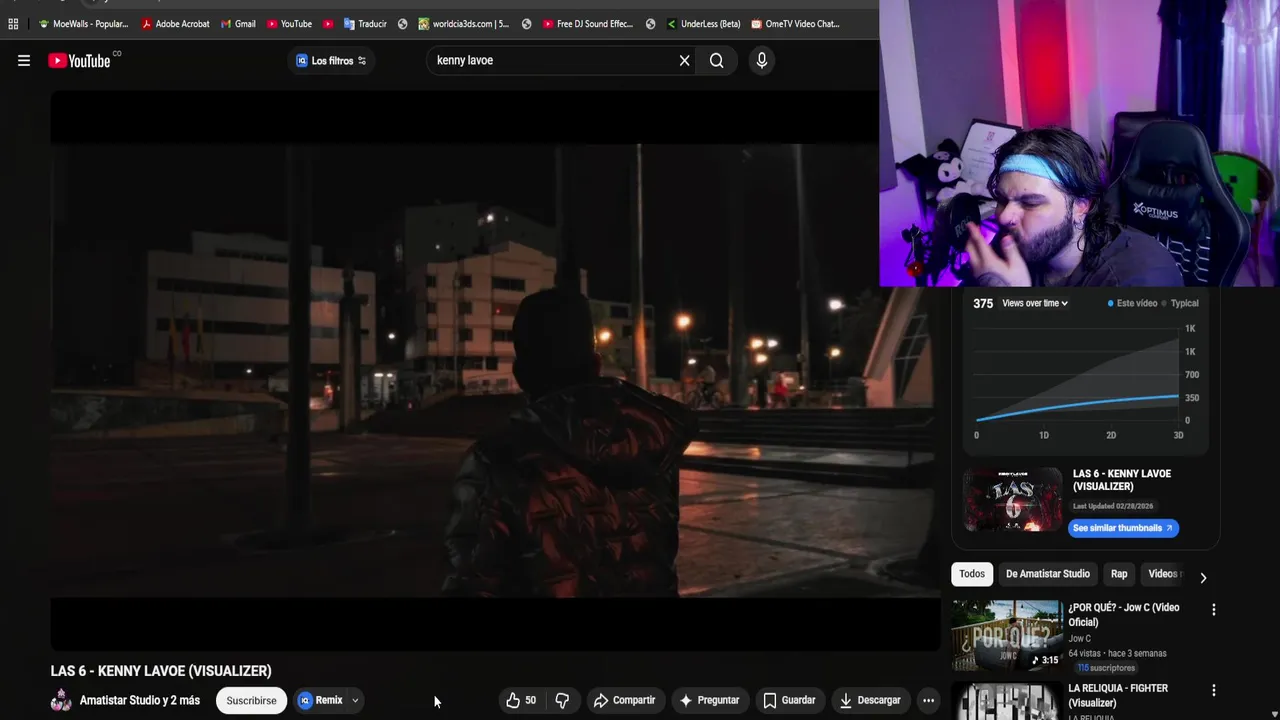Open LA RELIQUIA - FIGHTER video title
This screenshot has height=720, width=1280.
click(x=1118, y=696)
